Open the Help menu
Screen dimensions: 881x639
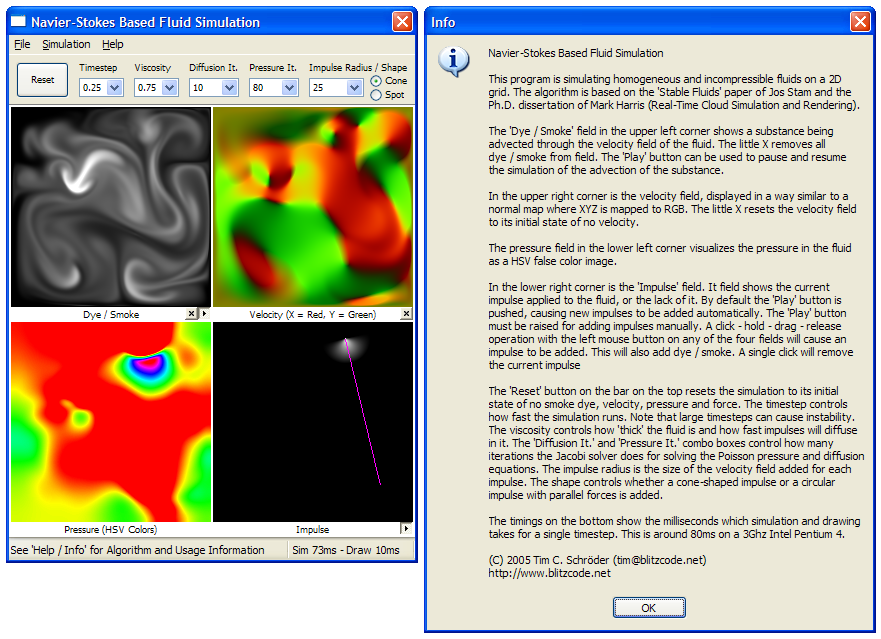pyautogui.click(x=112, y=44)
